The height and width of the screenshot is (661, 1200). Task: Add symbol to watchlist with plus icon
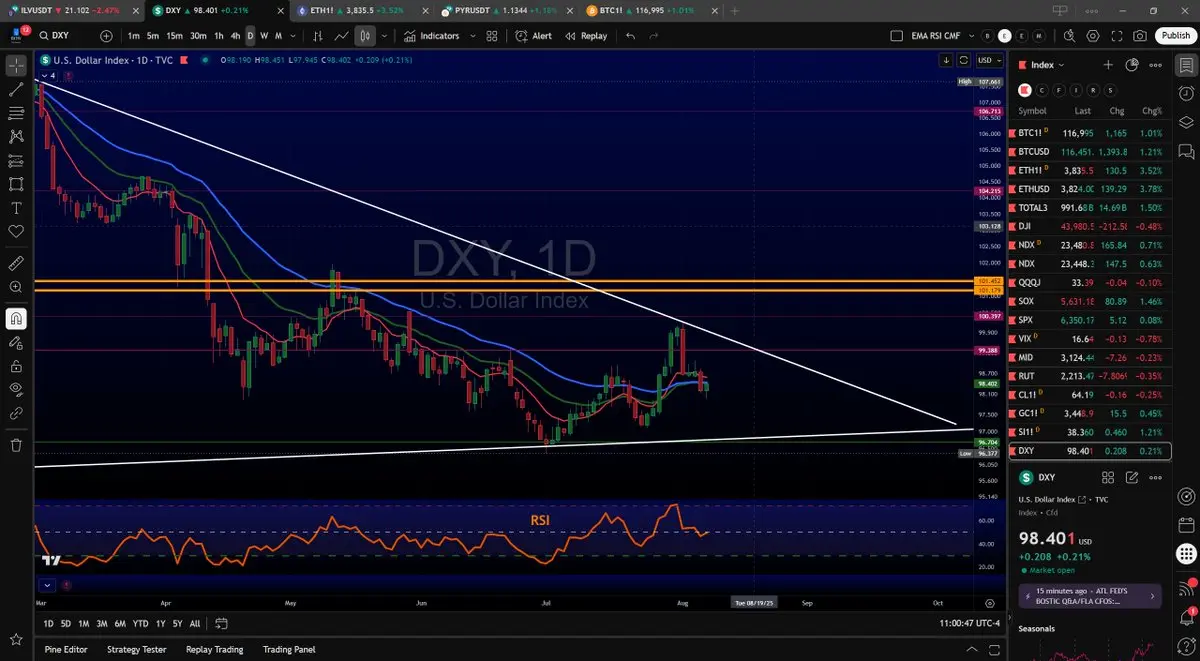(1108, 64)
